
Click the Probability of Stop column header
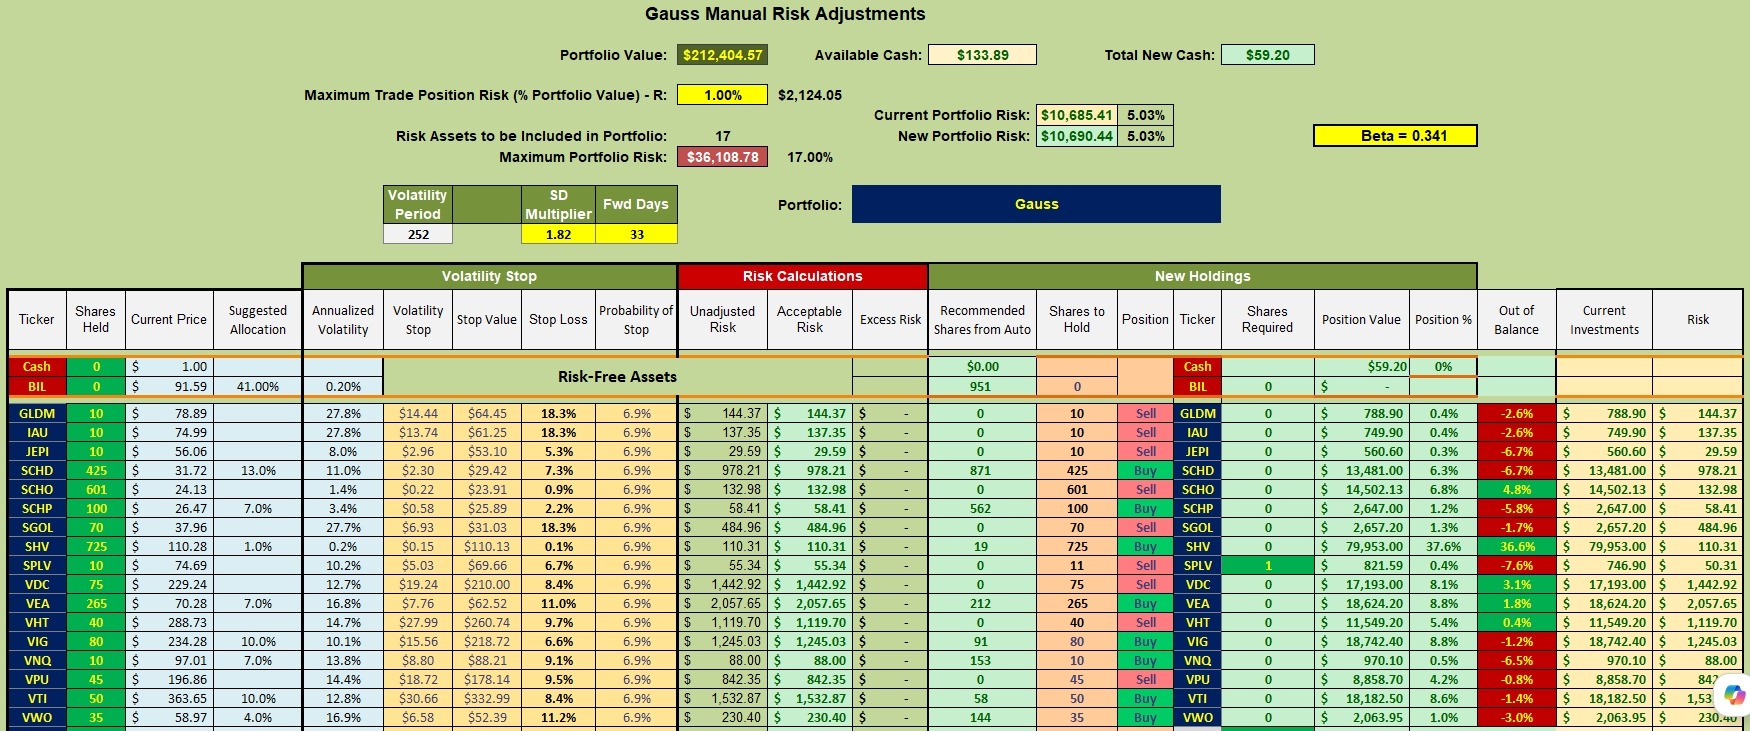(x=636, y=319)
